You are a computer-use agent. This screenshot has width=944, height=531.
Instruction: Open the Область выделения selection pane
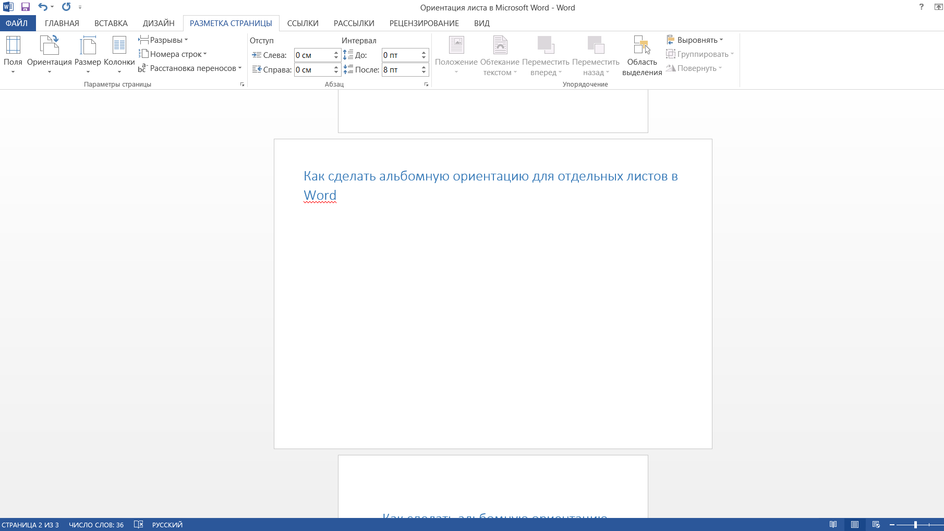click(x=642, y=55)
